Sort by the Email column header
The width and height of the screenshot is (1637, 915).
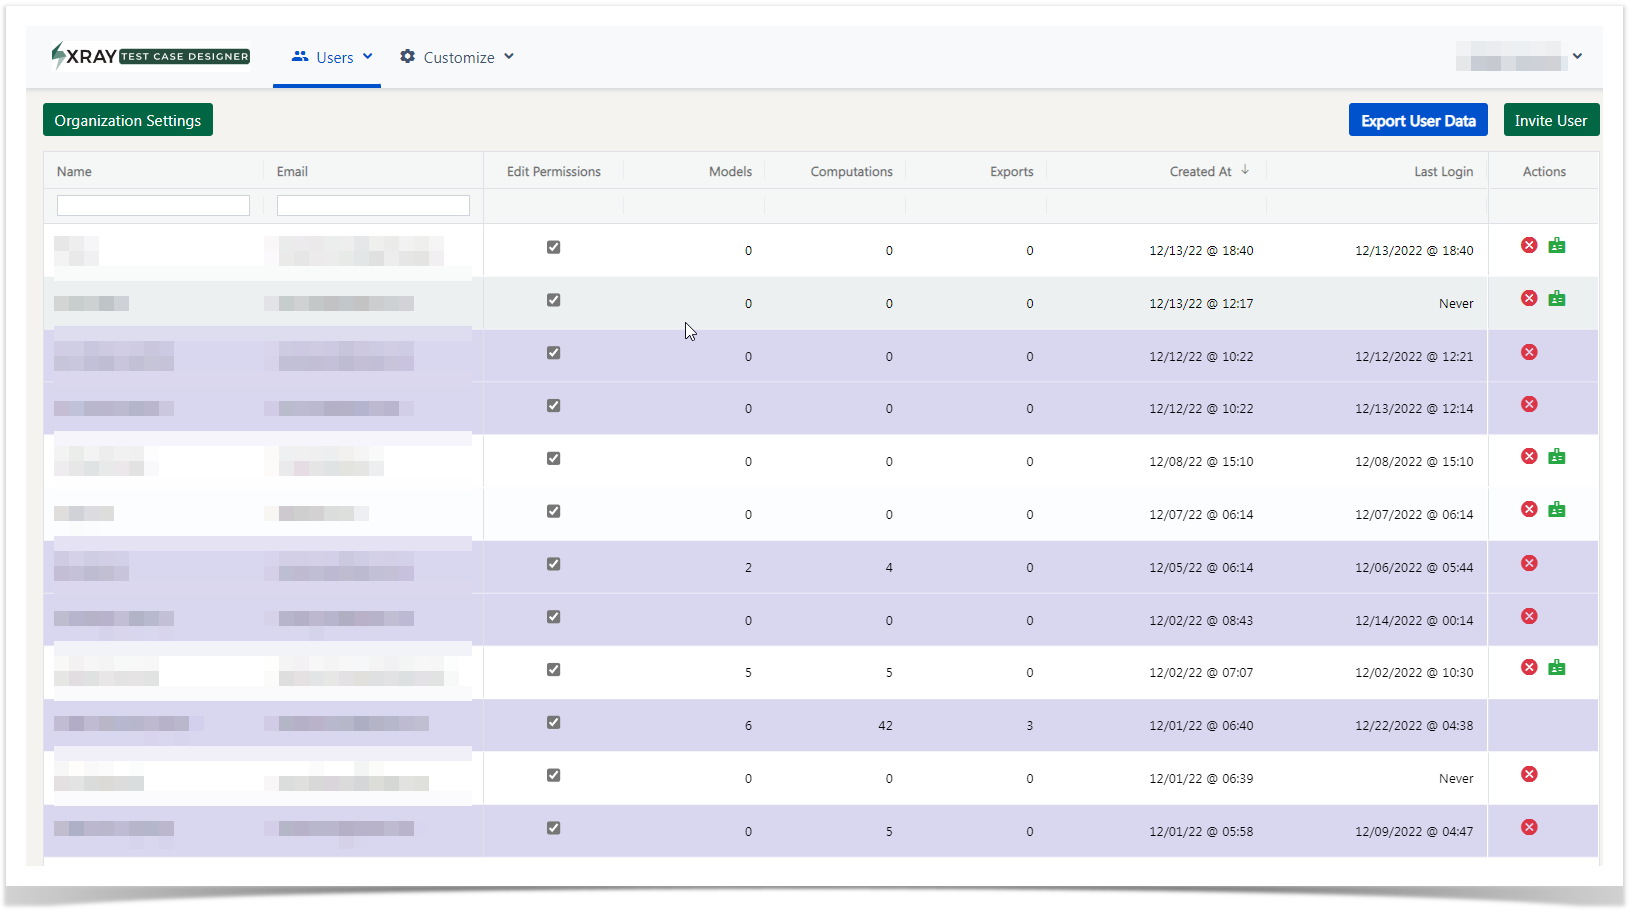[x=292, y=171]
